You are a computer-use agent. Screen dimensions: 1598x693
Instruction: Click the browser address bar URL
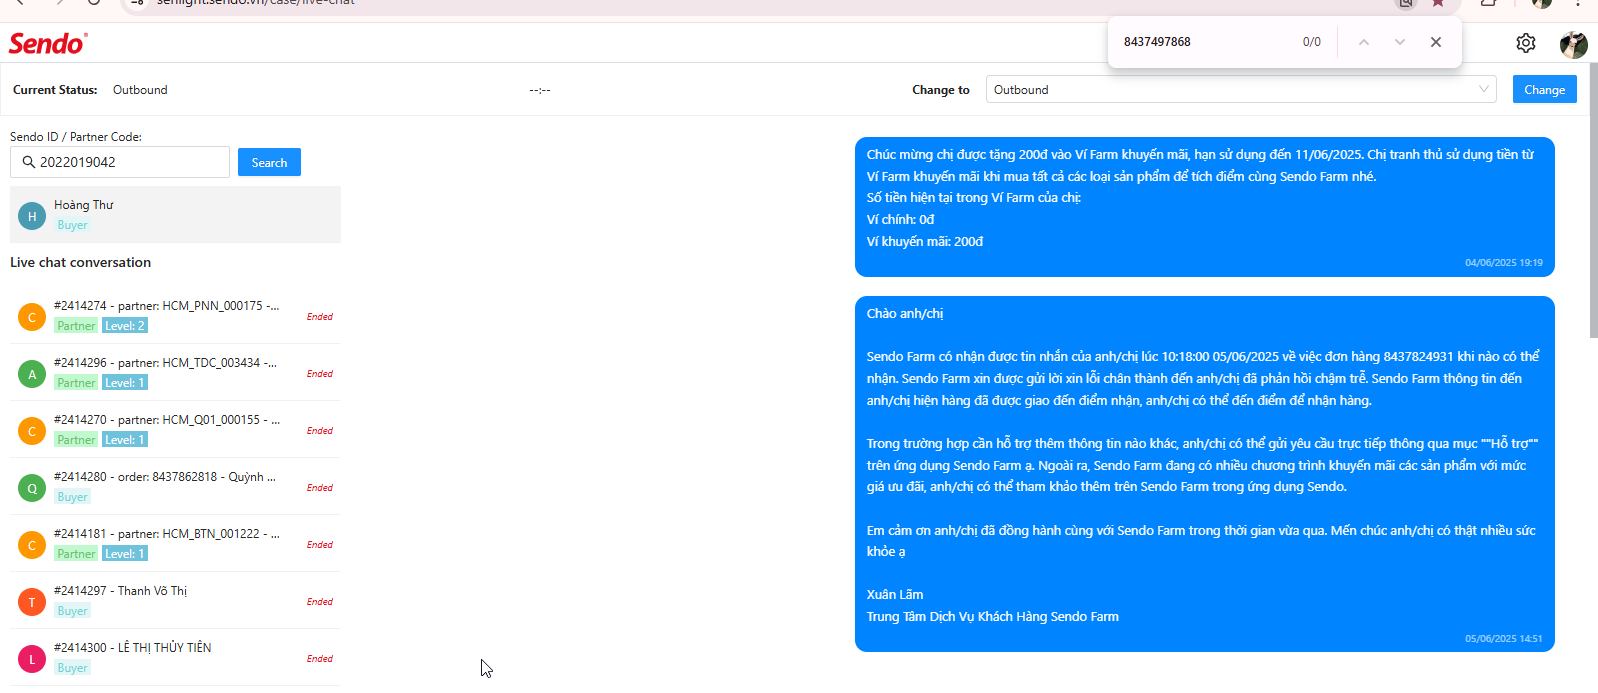point(255,2)
